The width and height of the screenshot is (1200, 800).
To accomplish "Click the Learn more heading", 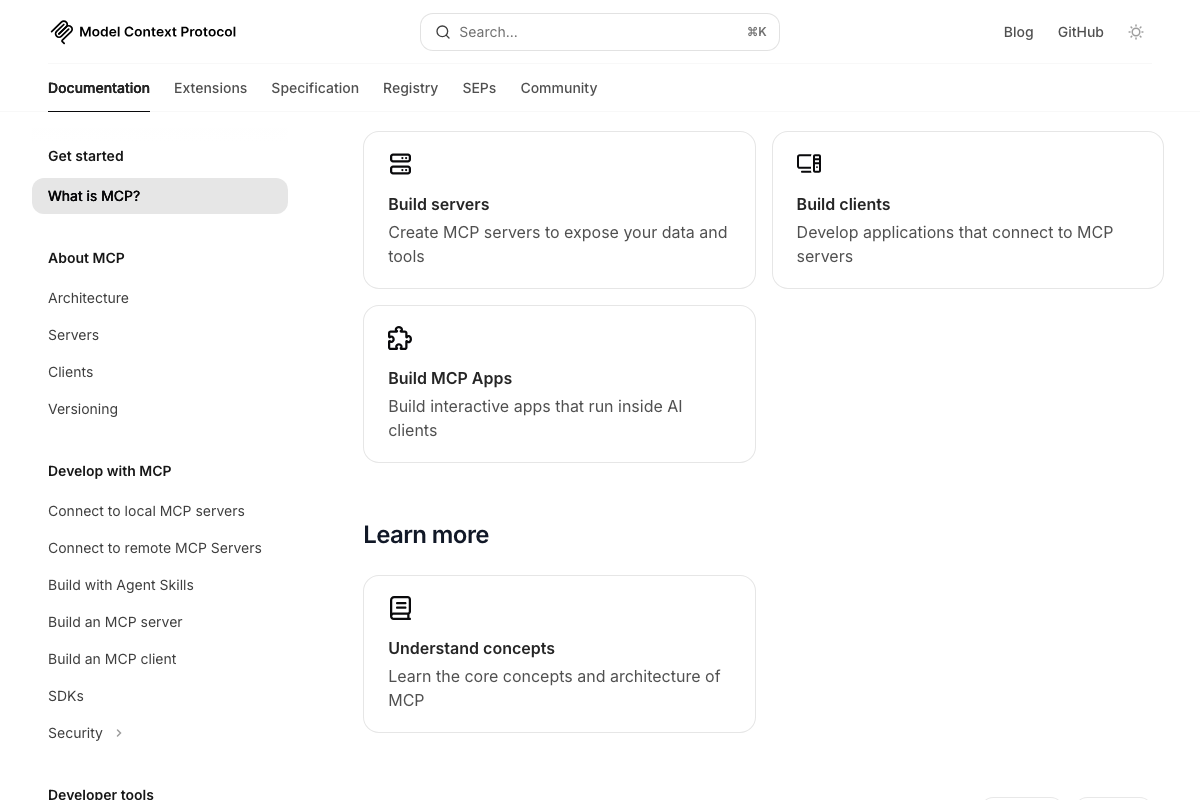I will point(426,535).
